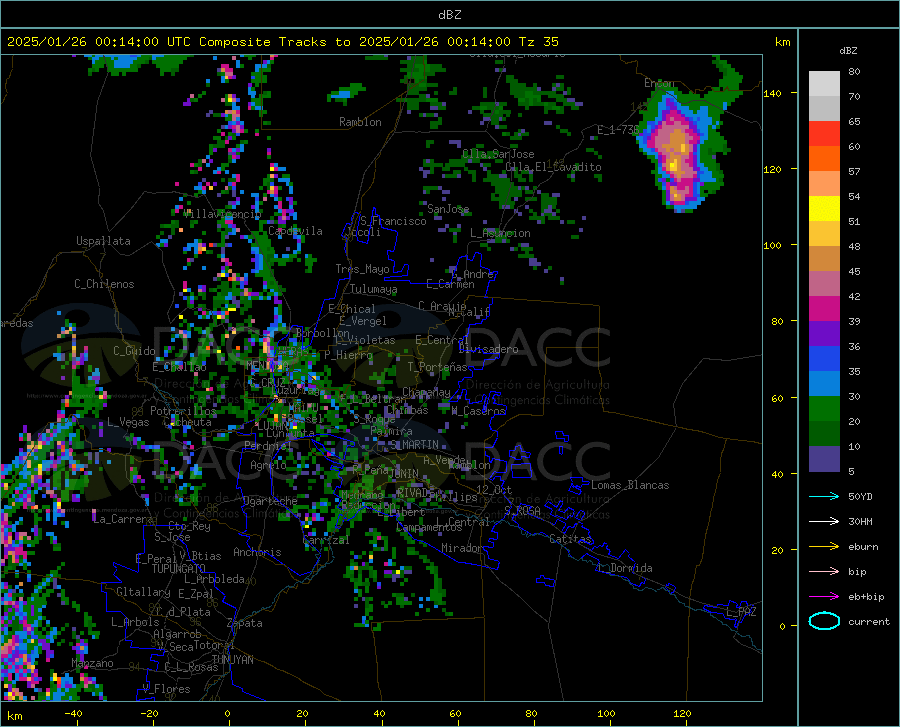Click the 'Anchoris' place label

pos(257,552)
